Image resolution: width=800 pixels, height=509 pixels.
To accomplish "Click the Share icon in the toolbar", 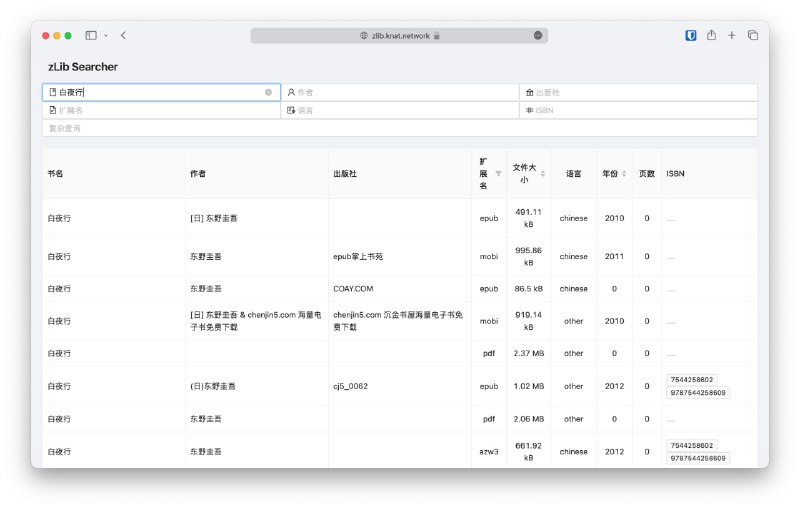I will [711, 35].
